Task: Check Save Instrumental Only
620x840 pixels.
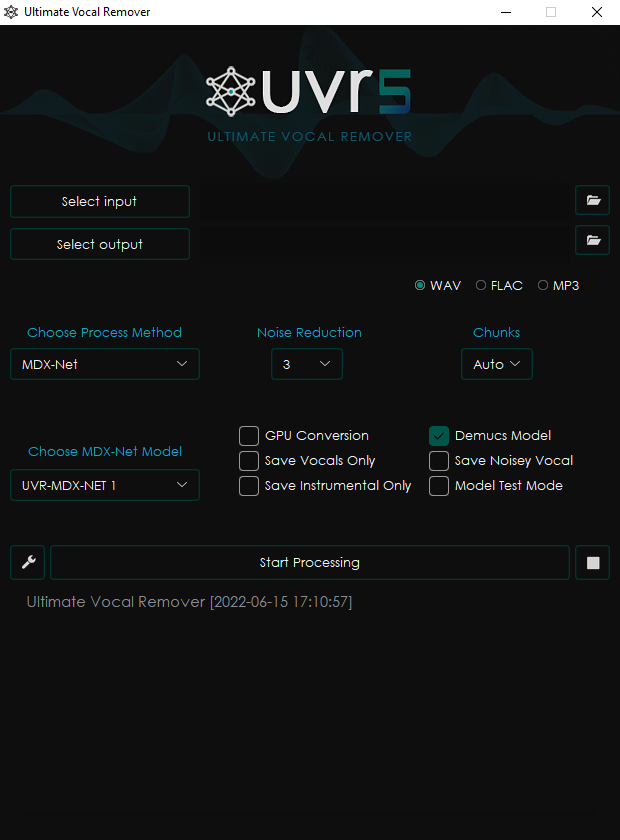Action: tap(249, 486)
